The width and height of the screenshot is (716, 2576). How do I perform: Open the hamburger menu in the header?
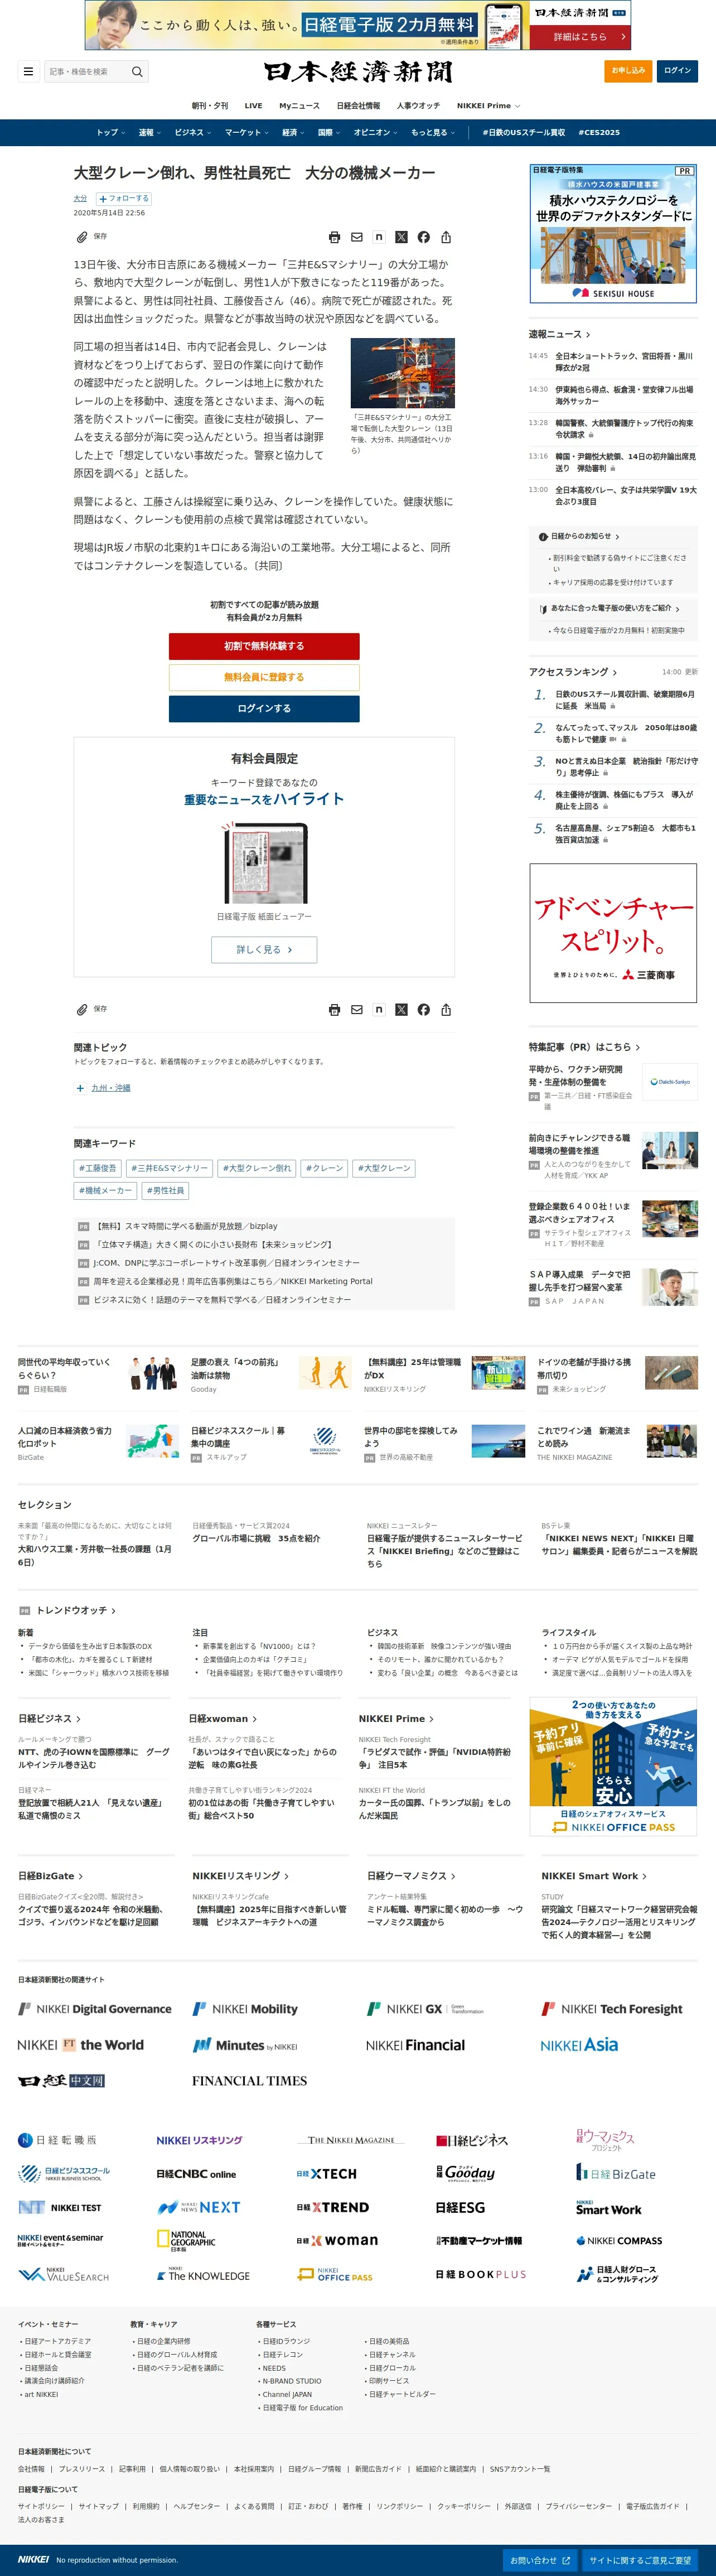[28, 71]
